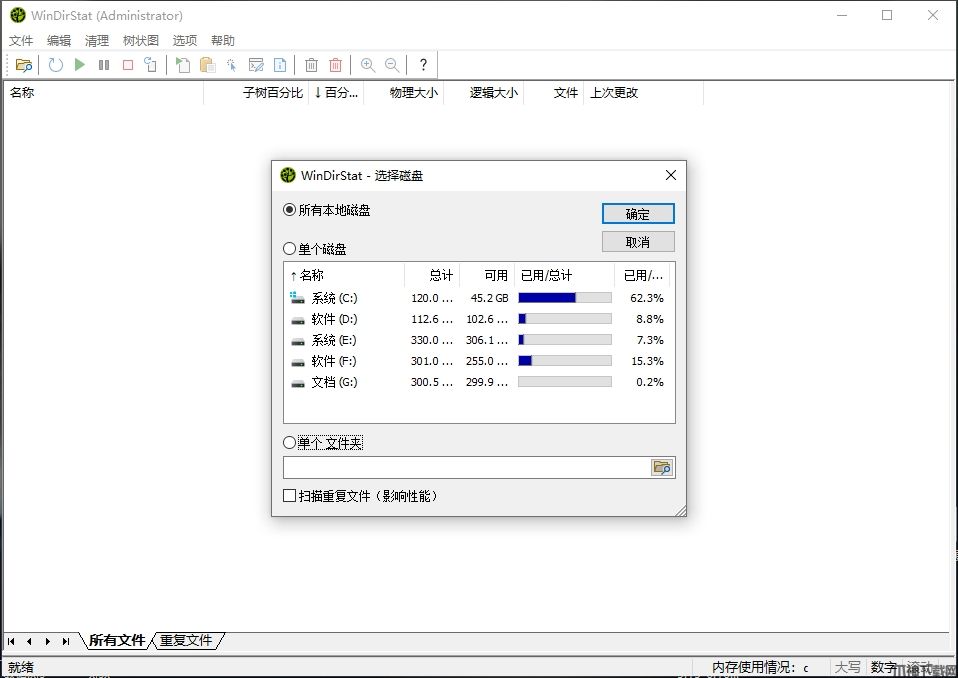Click the 软件 (D:) drive icon
This screenshot has height=678, width=958.
tap(298, 319)
